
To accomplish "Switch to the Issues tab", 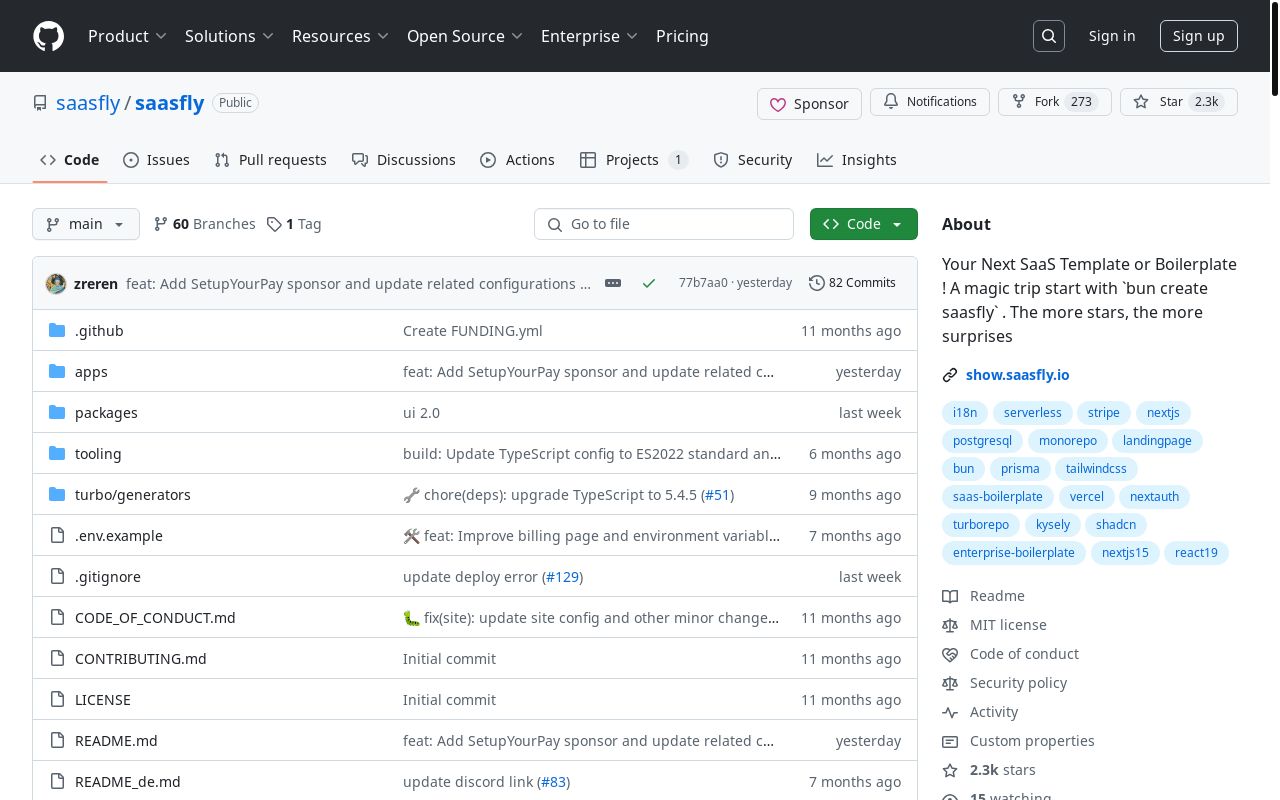I will click(156, 160).
